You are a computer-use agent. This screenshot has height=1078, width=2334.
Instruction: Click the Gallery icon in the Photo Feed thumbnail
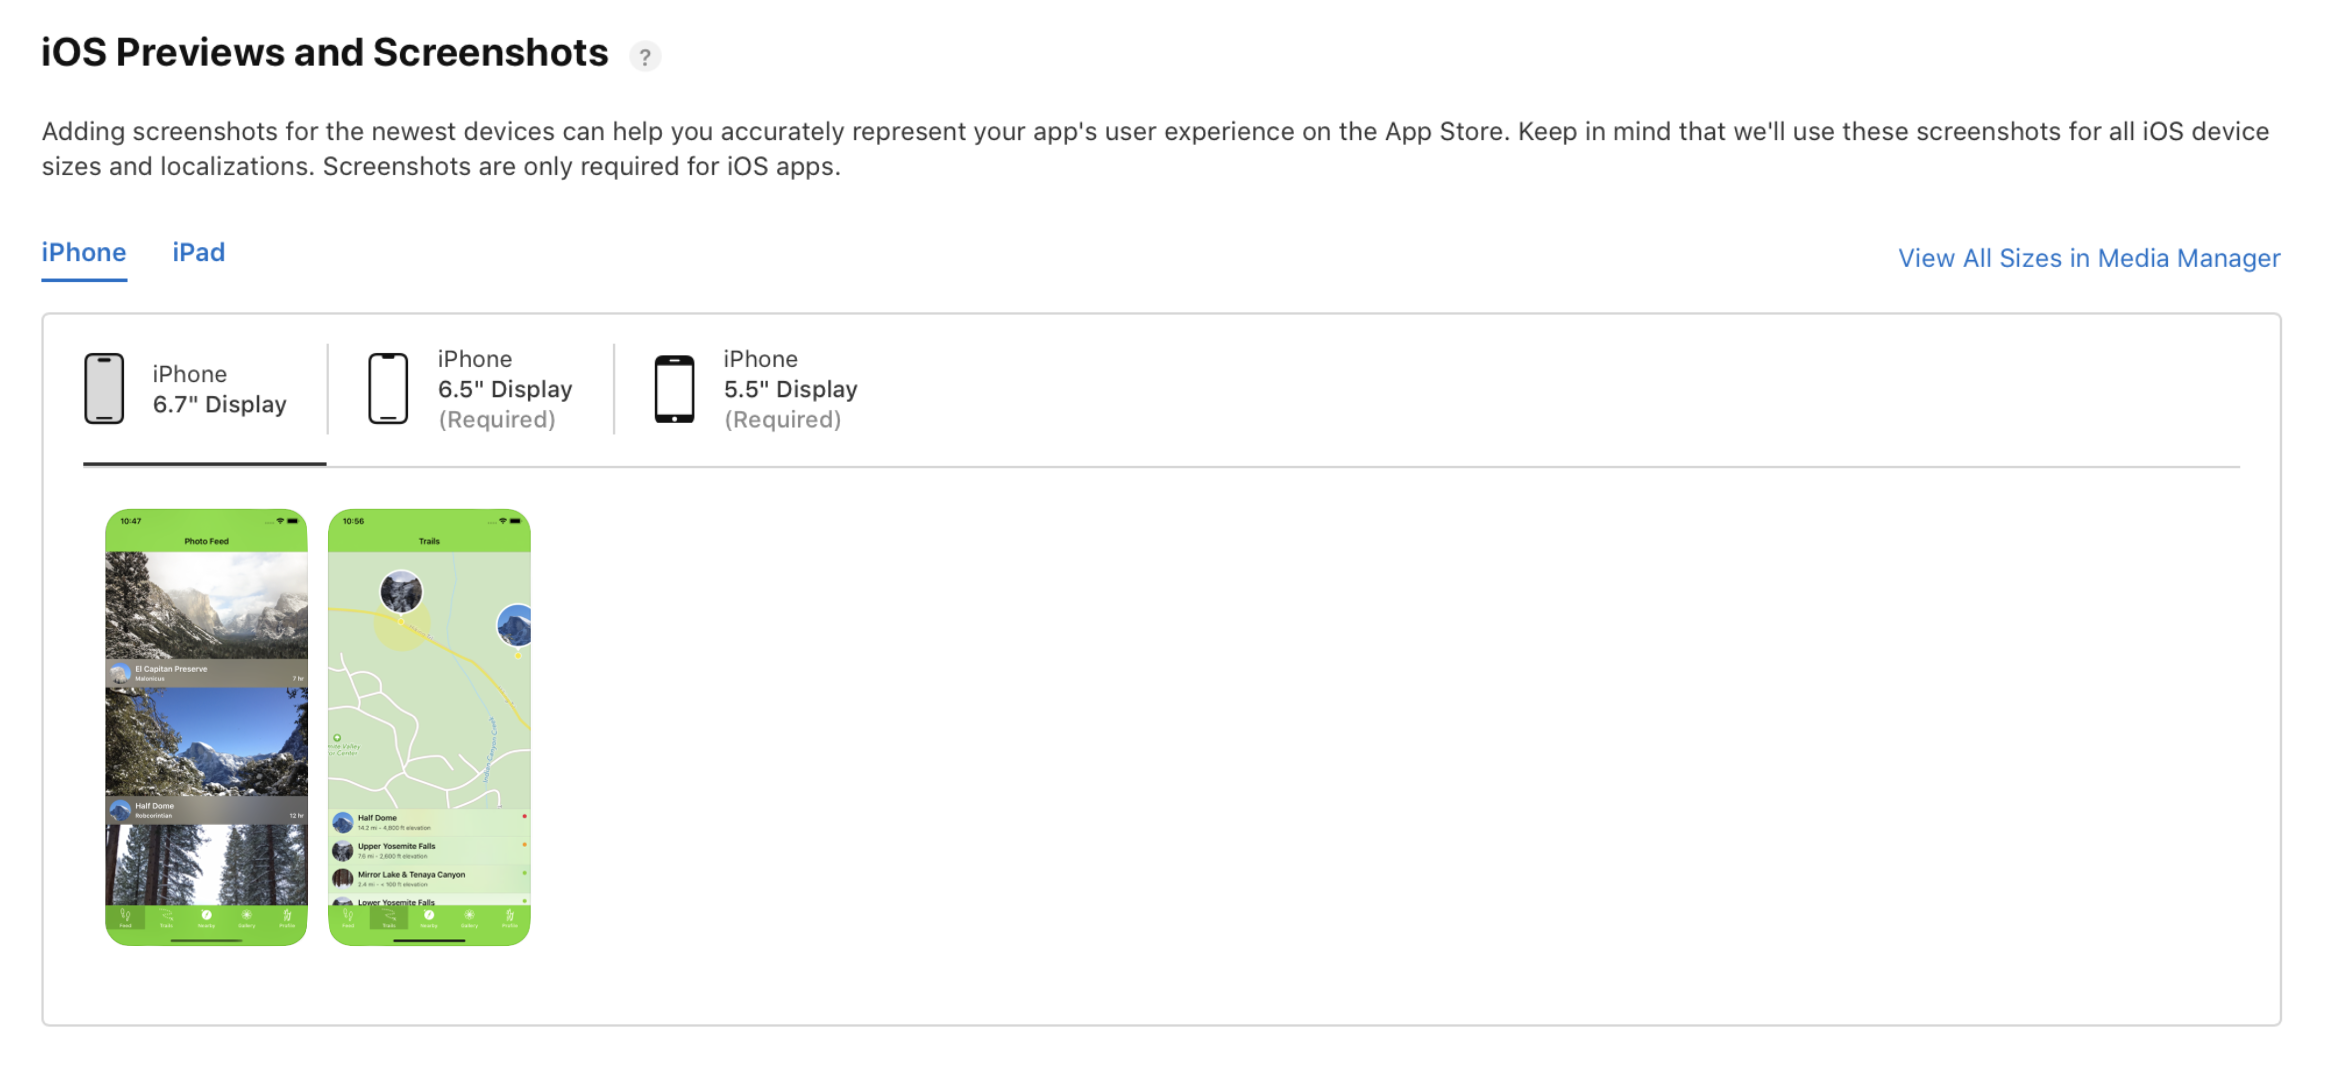246,916
